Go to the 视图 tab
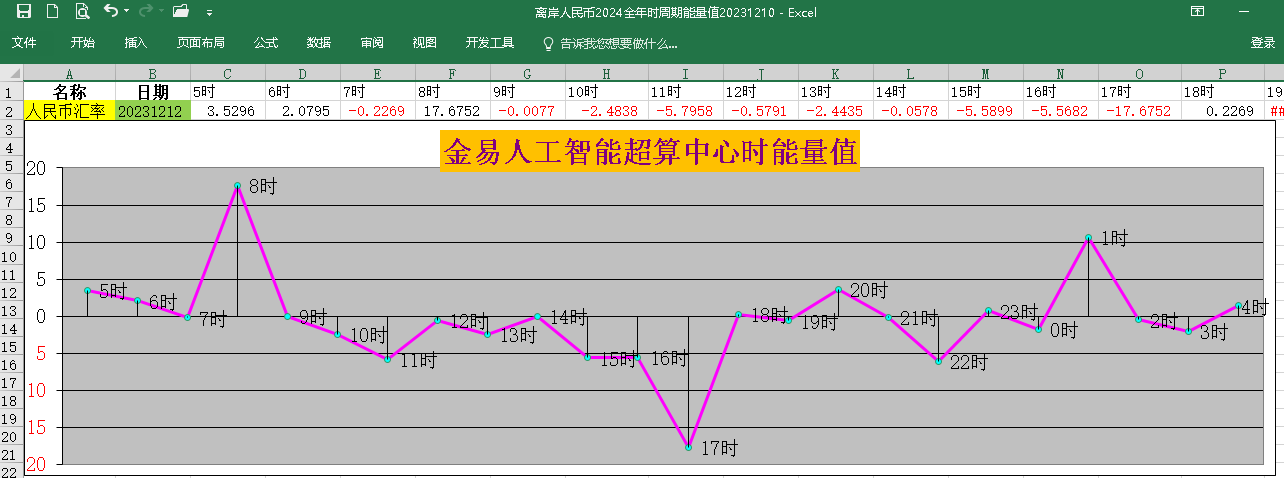Viewport: 1284px width, 478px height. [x=425, y=43]
